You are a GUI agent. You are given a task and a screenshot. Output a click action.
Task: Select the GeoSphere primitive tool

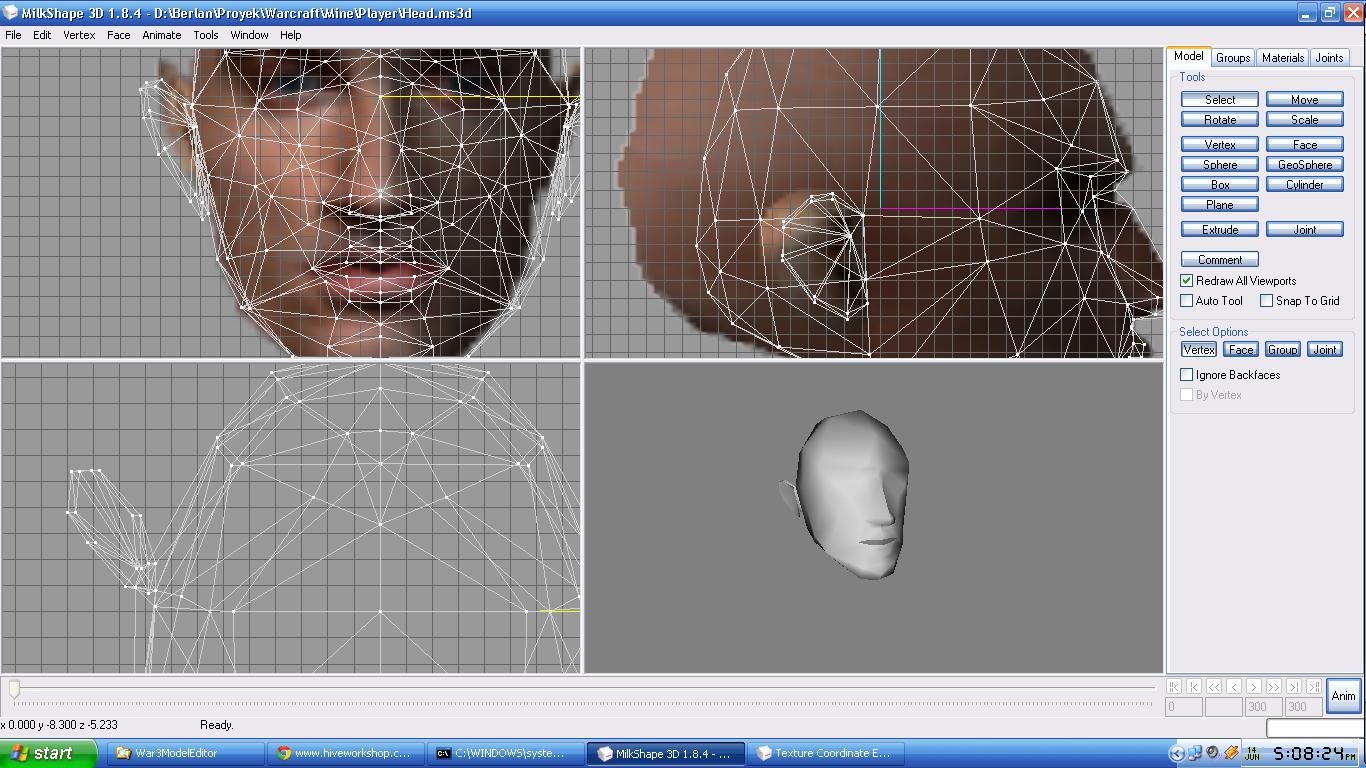[x=1305, y=164]
